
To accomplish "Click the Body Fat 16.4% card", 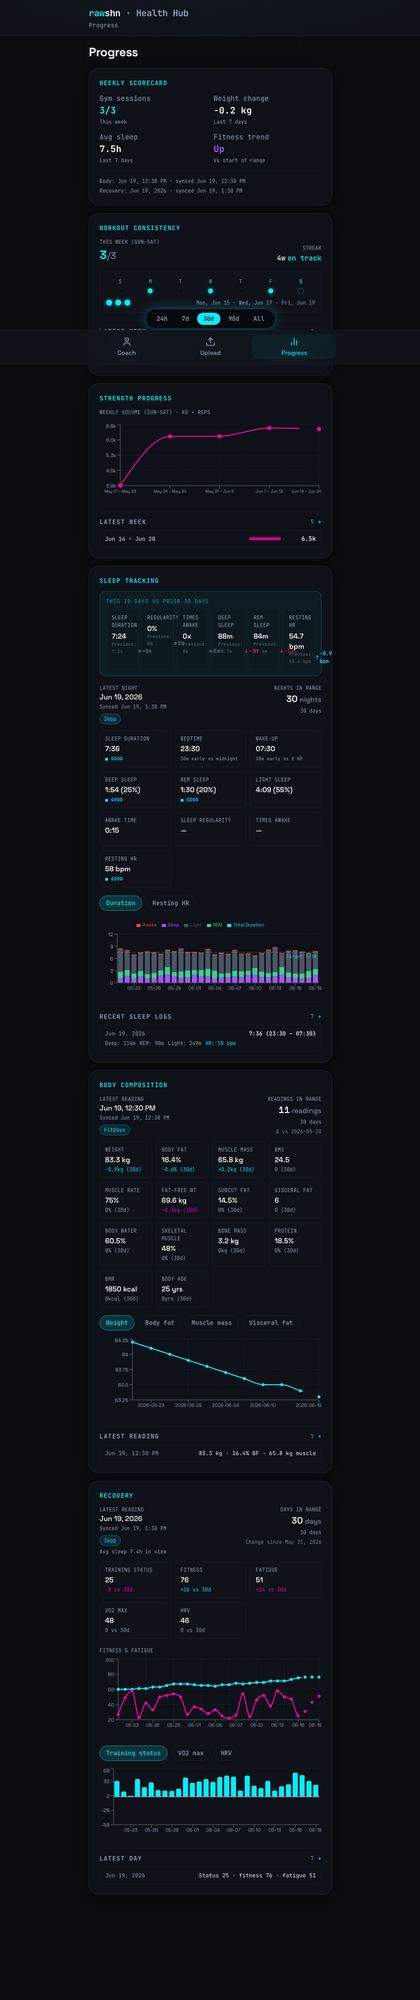I will point(183,1159).
